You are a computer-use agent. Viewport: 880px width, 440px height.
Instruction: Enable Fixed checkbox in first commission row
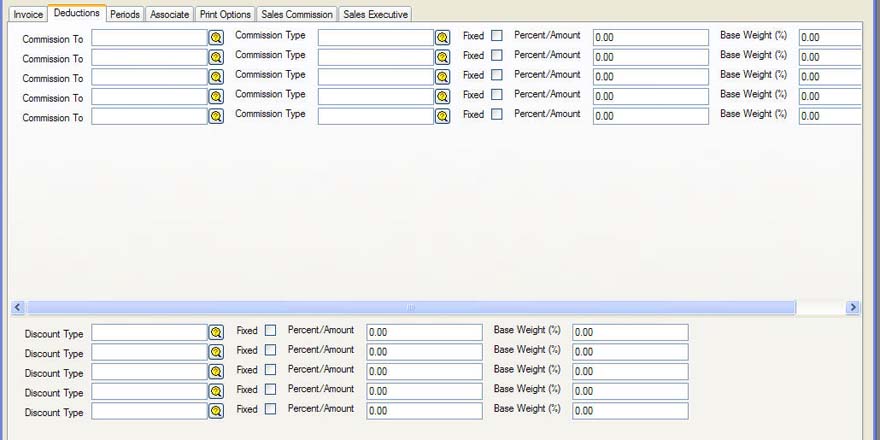pyautogui.click(x=497, y=36)
